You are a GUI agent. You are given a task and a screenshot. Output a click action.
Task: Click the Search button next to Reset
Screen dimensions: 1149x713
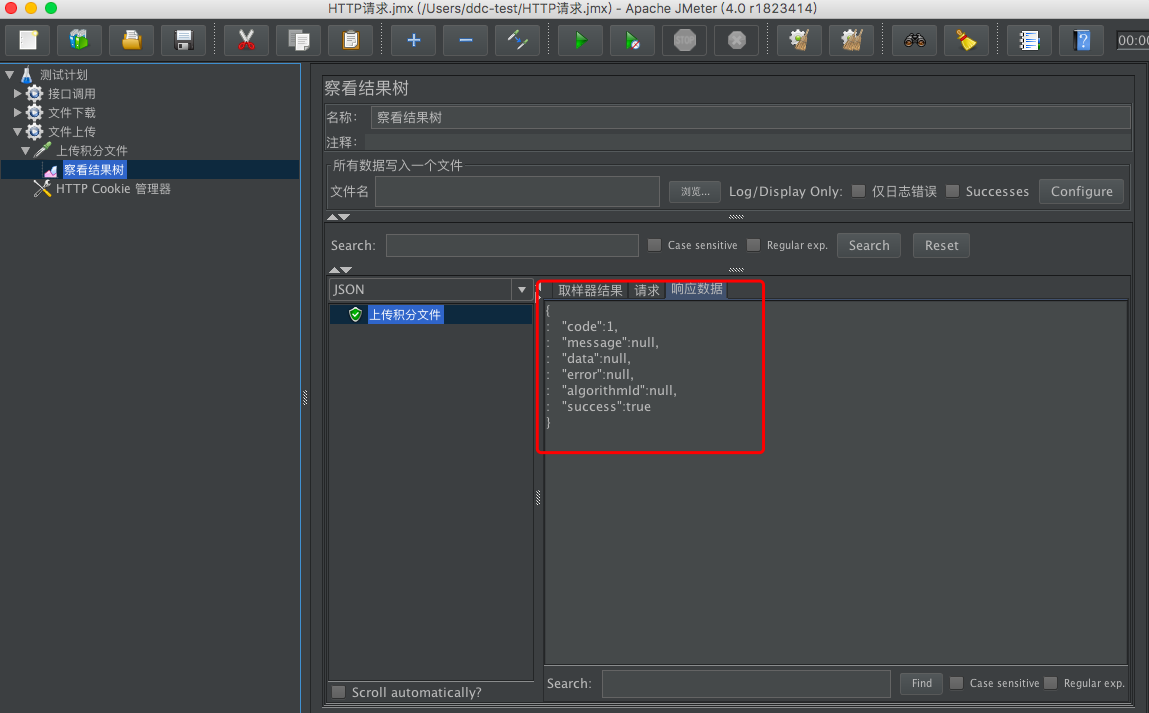click(x=869, y=245)
